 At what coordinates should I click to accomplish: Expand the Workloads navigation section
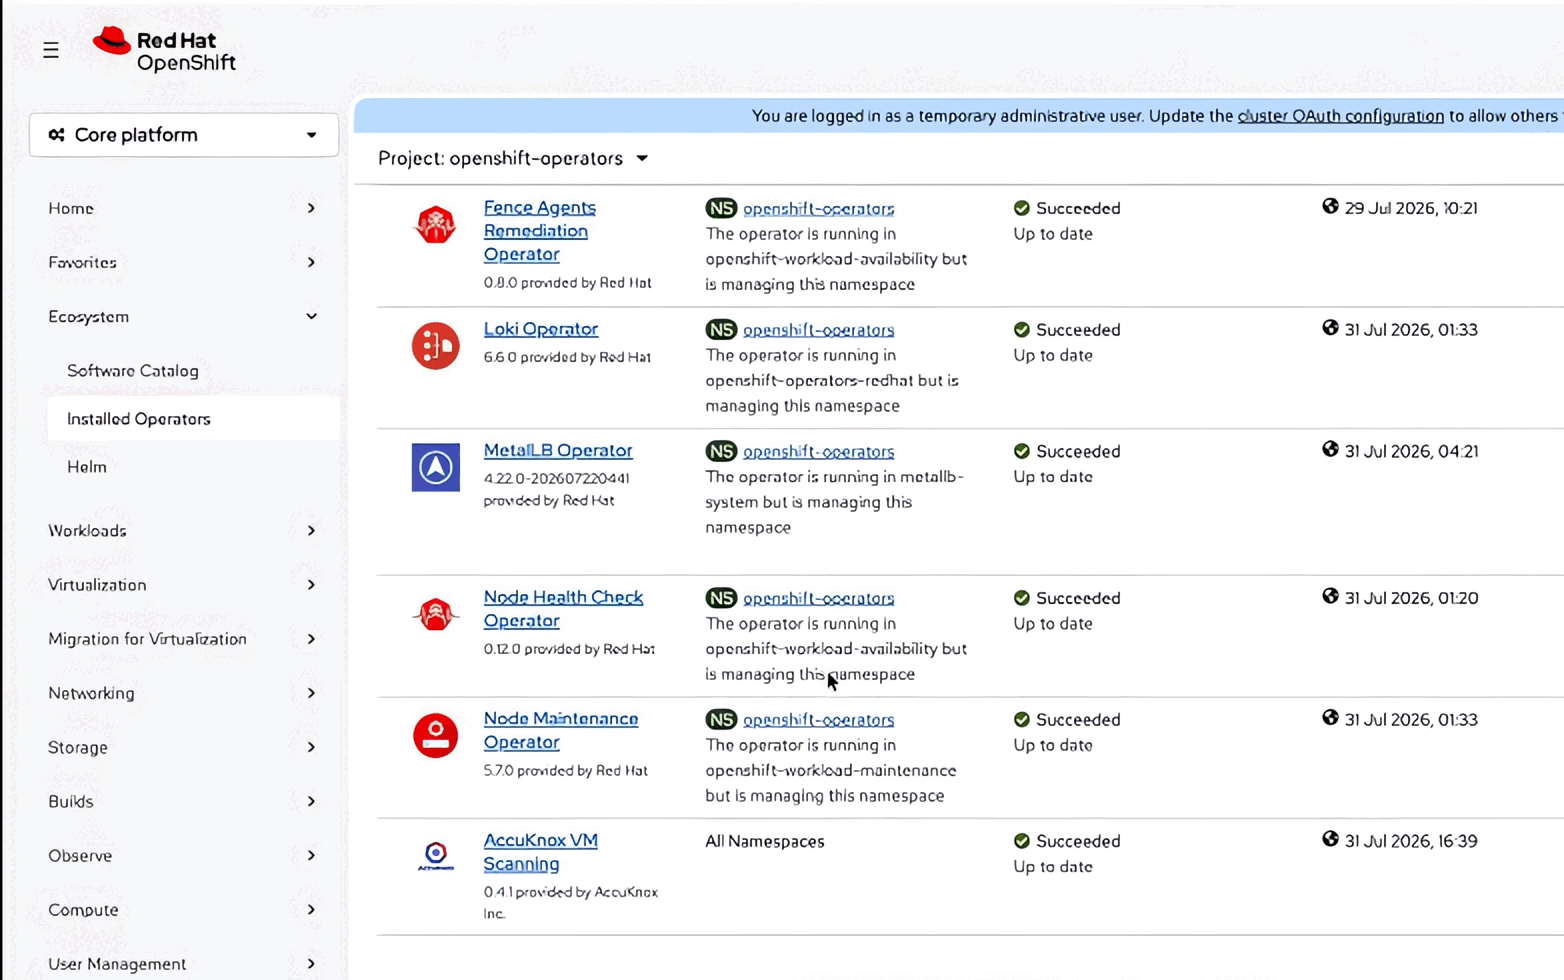183,530
